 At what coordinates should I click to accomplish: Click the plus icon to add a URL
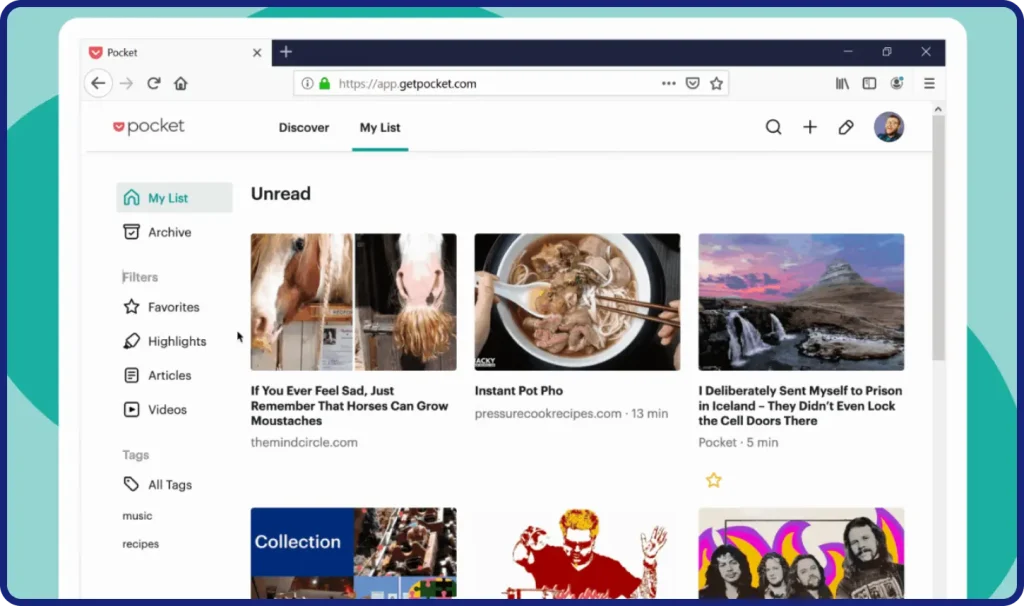[810, 127]
